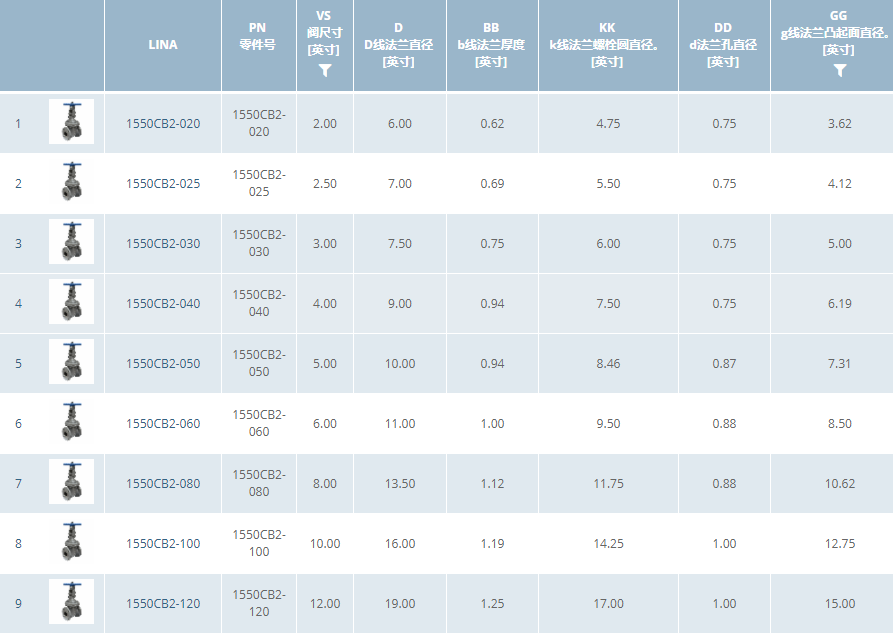Screen dimensions: 893x633
Task: Click valve size value 10.00 in row 8
Action: (x=325, y=544)
